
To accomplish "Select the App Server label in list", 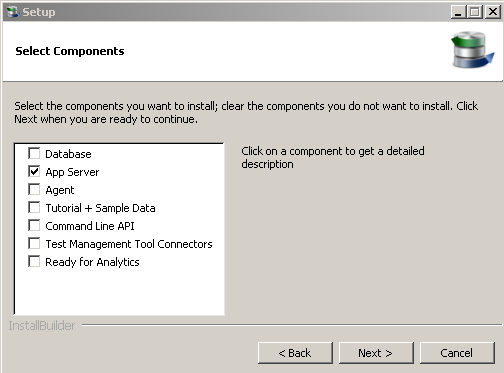I will [x=72, y=172].
